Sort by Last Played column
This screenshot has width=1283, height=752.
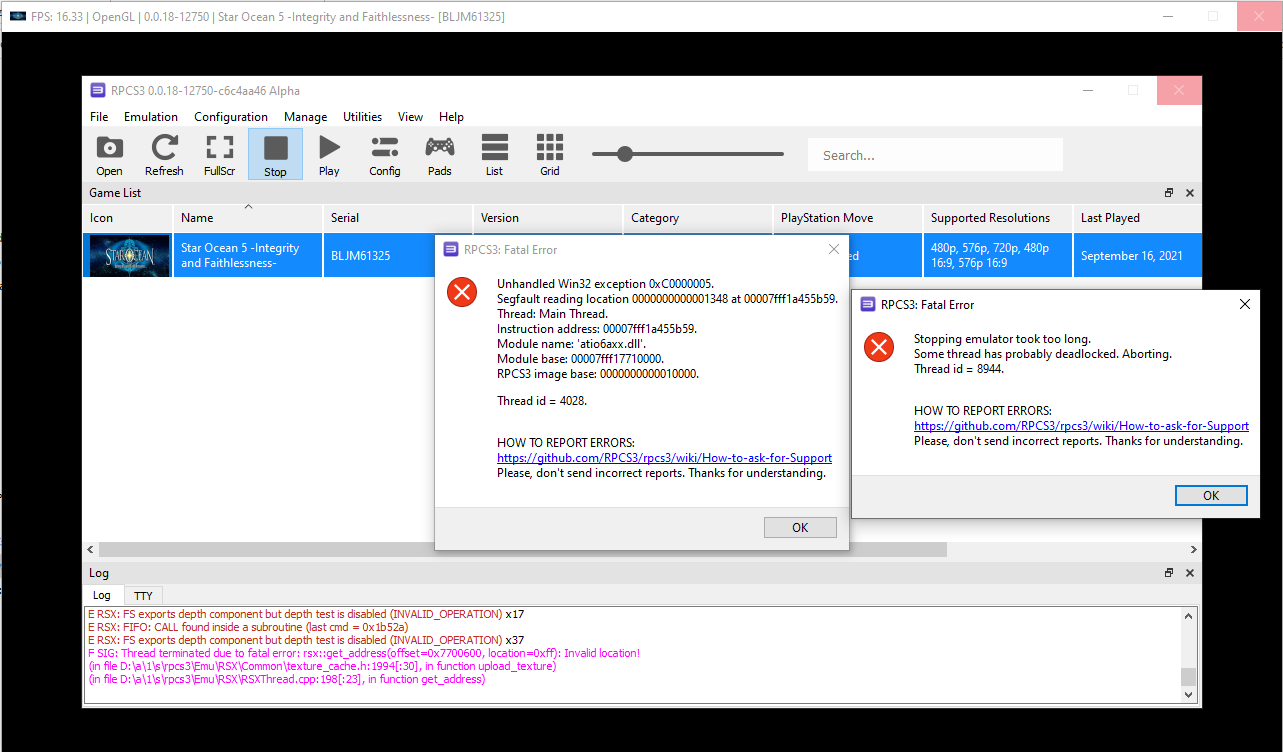(1138, 218)
